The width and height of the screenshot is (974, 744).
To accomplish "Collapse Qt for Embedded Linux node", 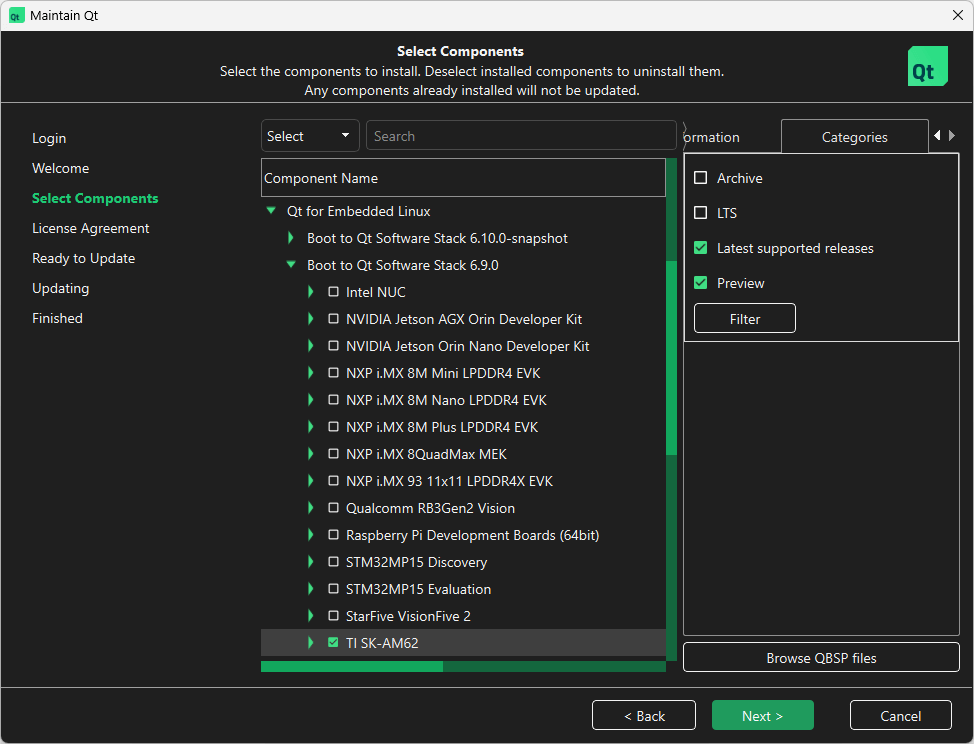I will coord(271,211).
